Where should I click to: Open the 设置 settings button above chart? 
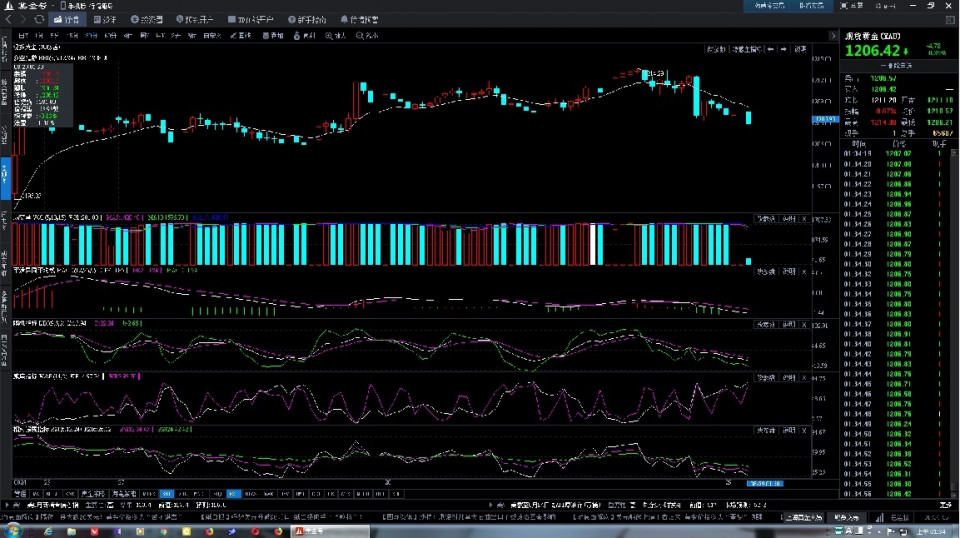(800, 48)
